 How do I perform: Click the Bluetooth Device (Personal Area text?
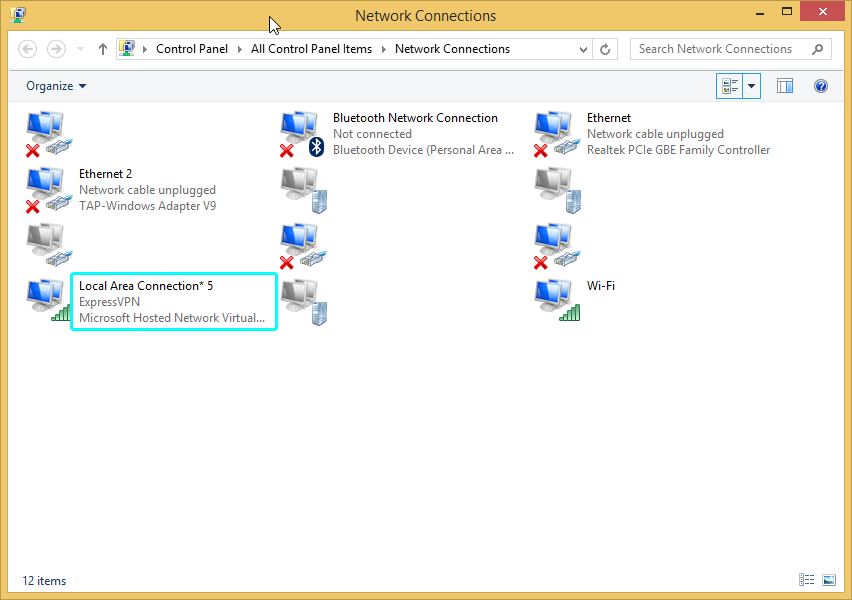point(423,150)
